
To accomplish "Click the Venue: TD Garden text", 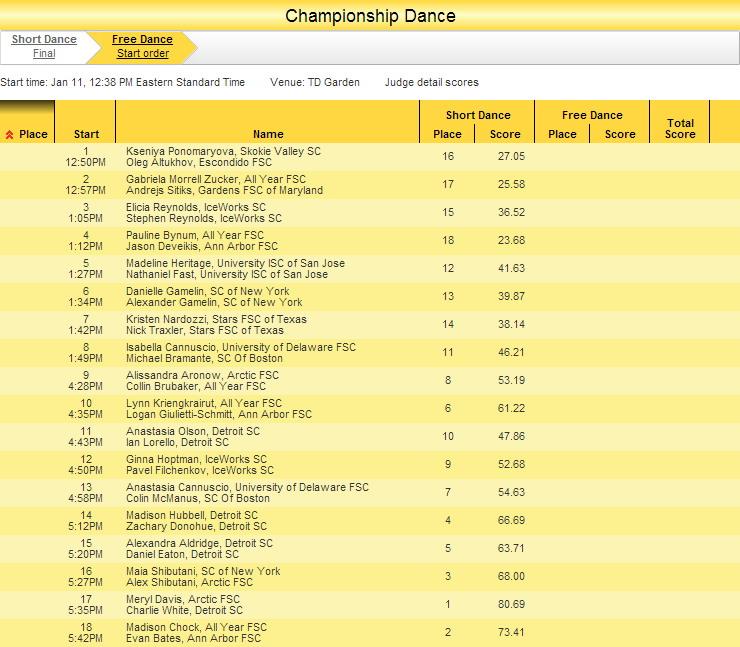I will tap(315, 82).
